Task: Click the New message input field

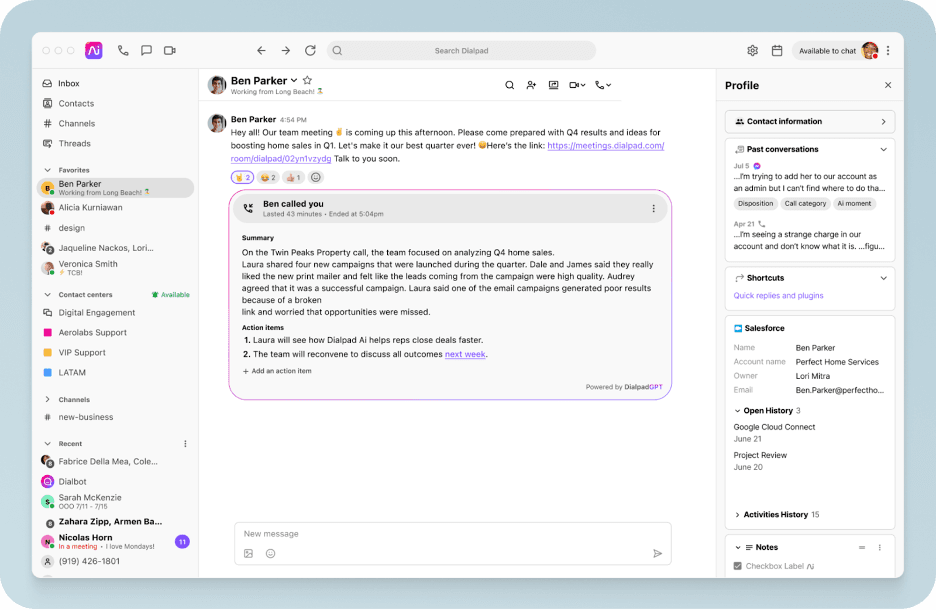Action: click(440, 534)
